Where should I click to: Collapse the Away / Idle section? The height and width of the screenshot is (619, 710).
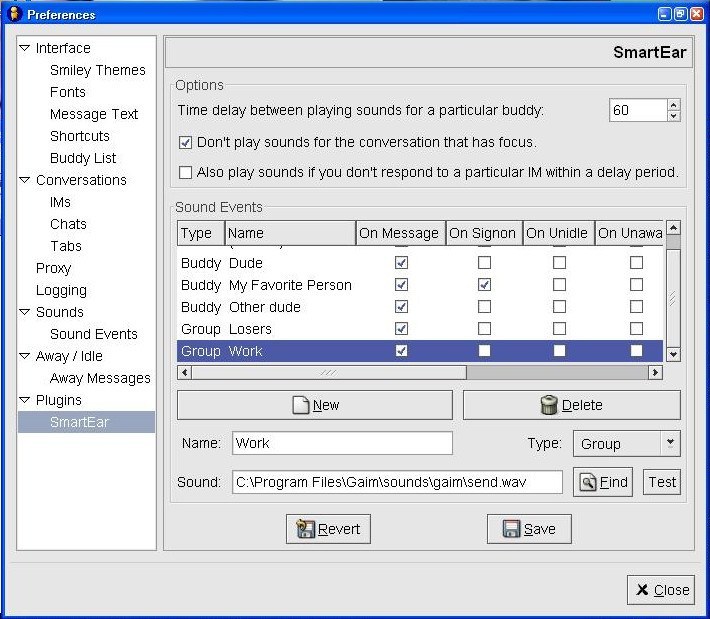coord(25,355)
